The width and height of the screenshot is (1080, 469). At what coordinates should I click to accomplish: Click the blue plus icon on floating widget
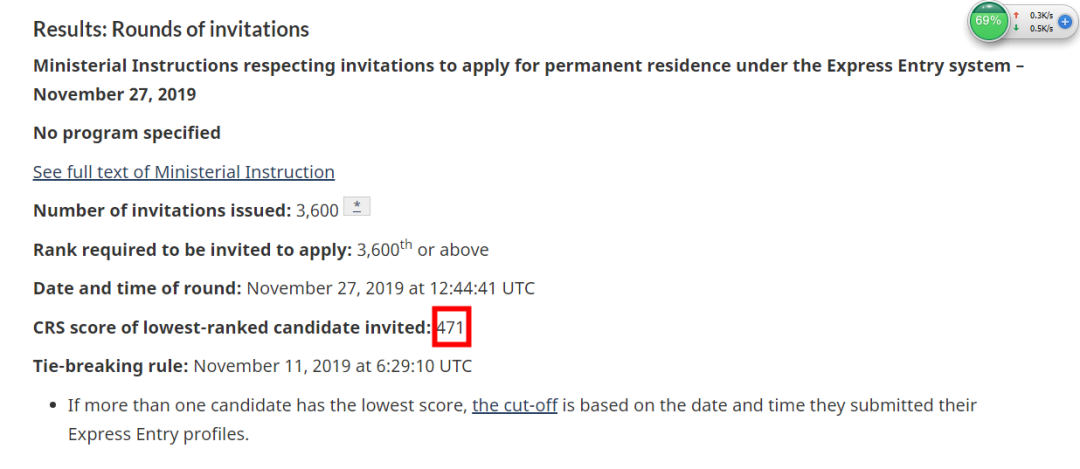click(x=1065, y=21)
